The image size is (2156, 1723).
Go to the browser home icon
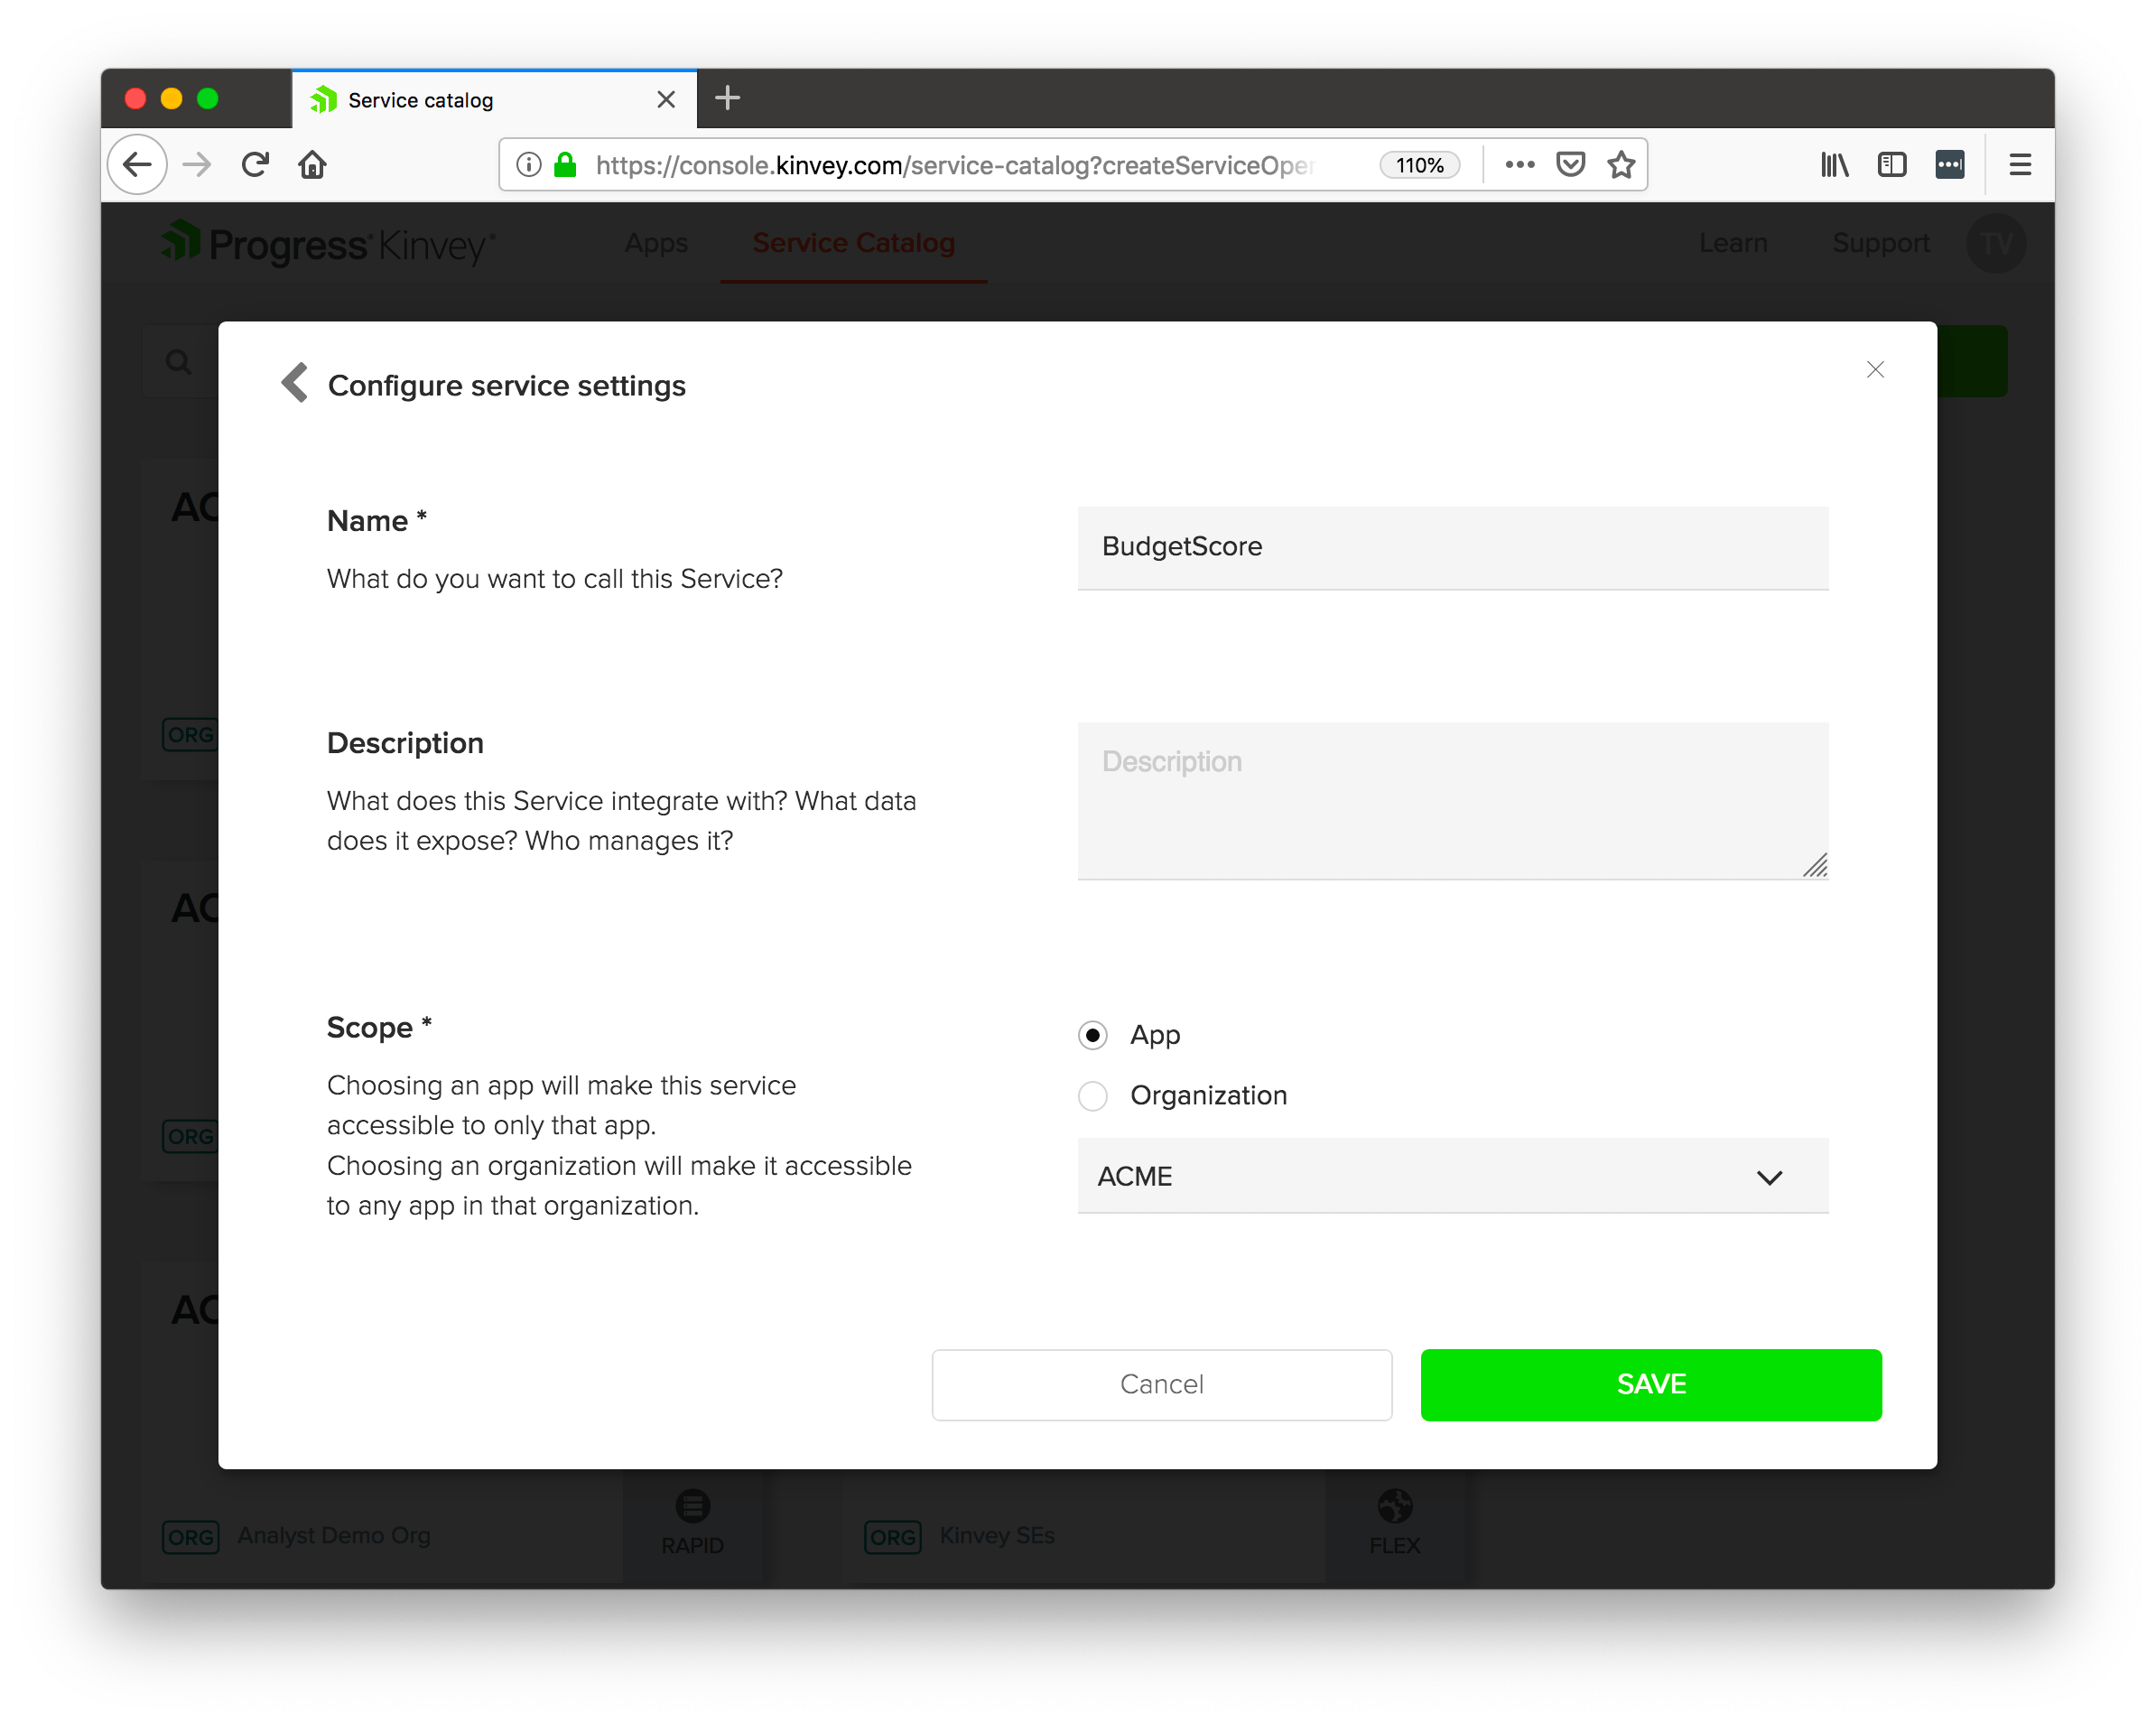(x=313, y=164)
